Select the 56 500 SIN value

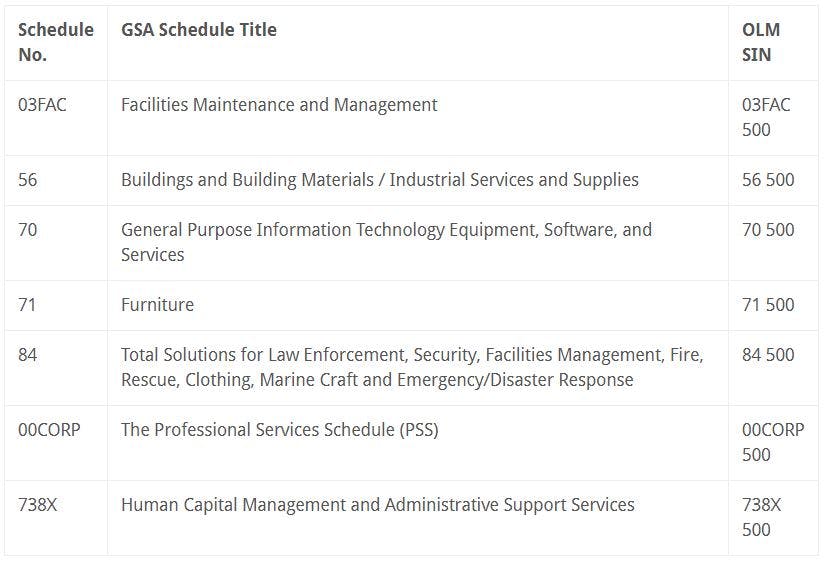tap(768, 180)
